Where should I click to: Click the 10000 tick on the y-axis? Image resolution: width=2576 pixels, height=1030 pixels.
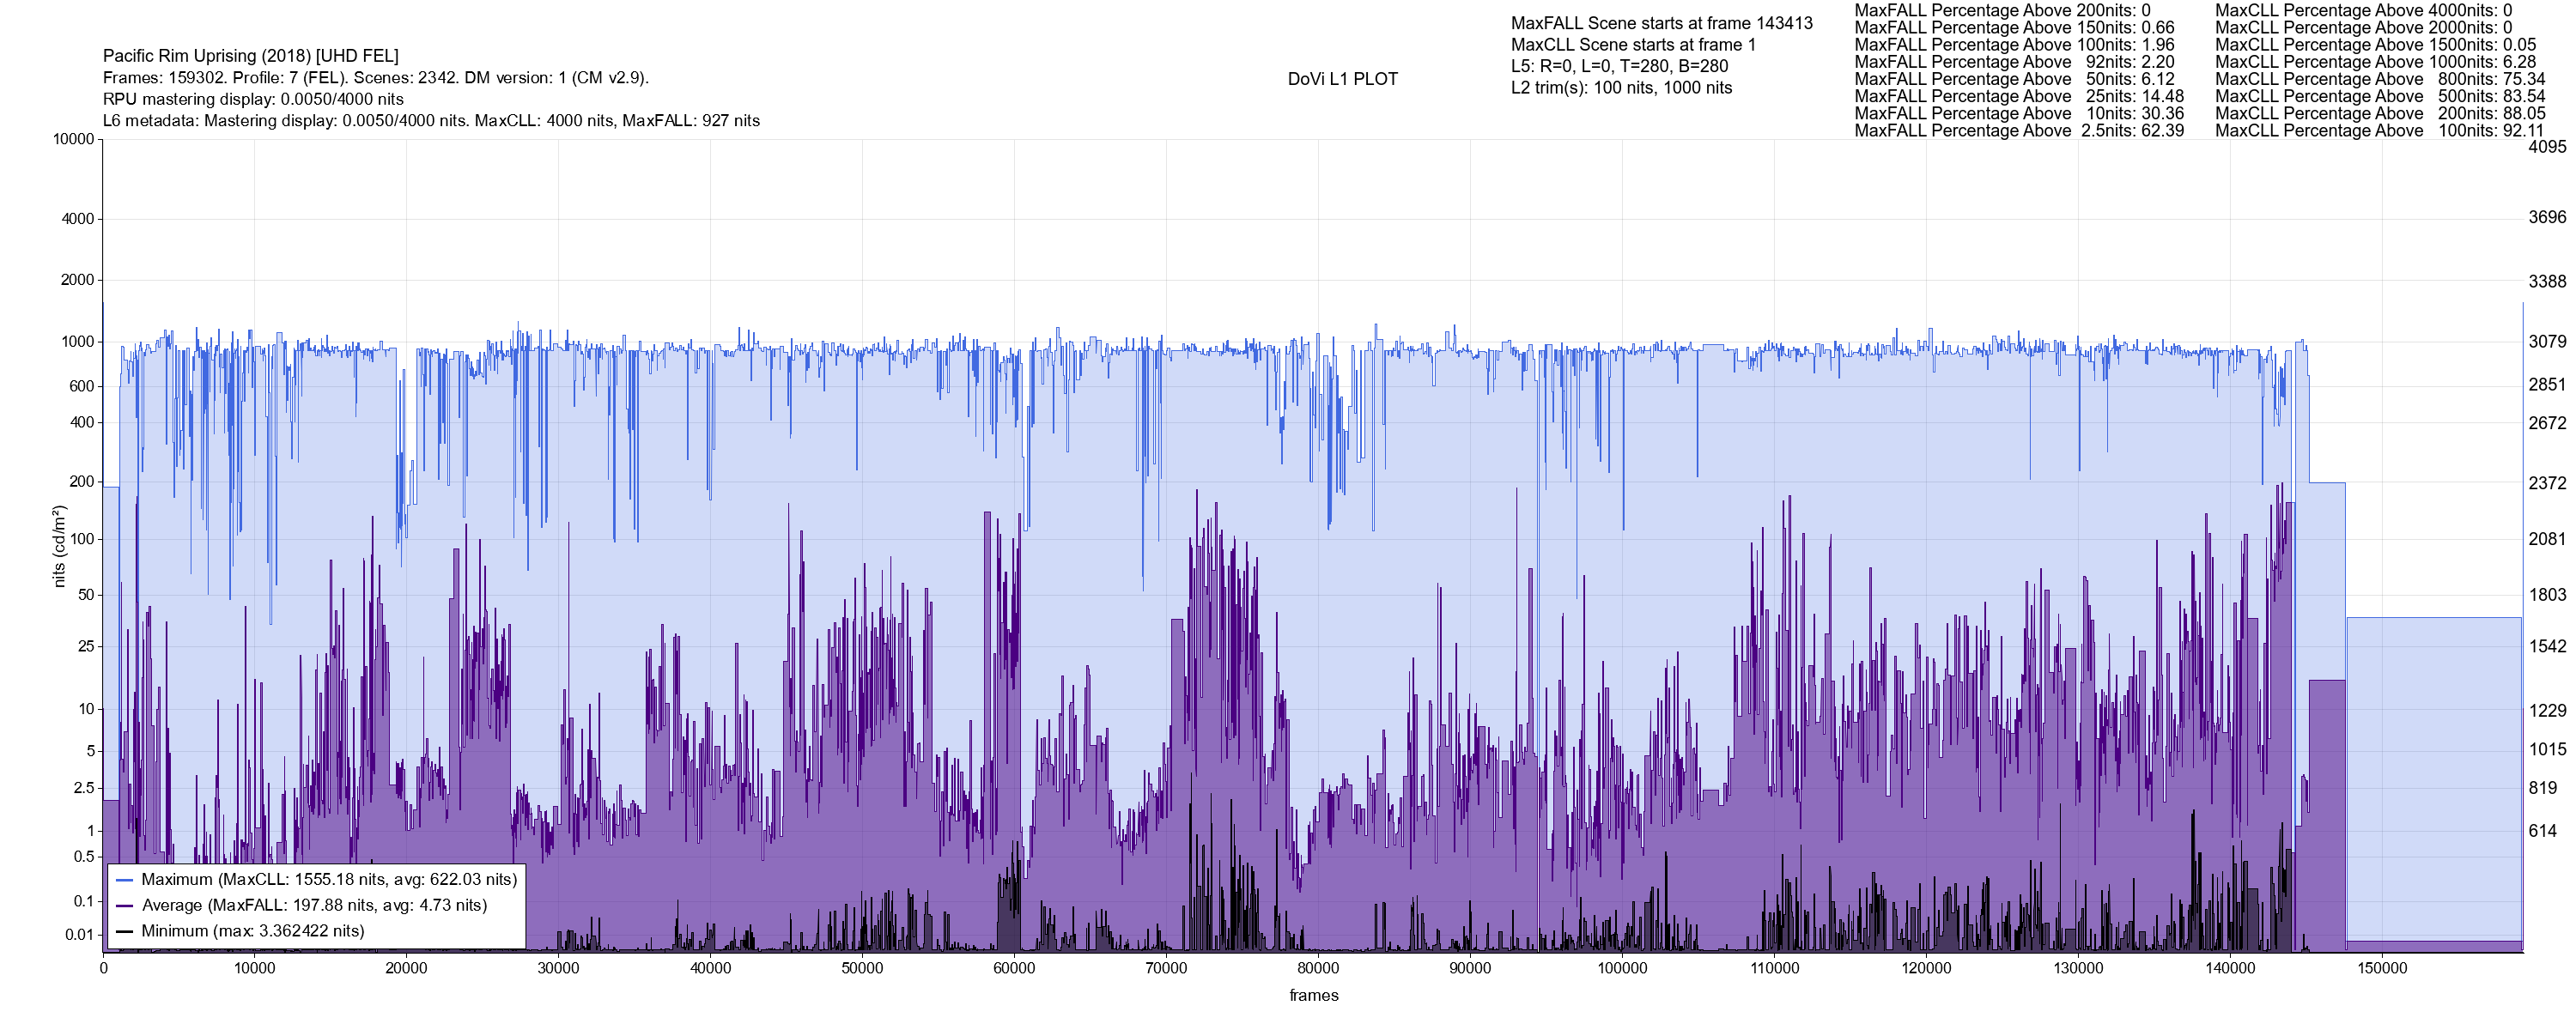tap(73, 139)
